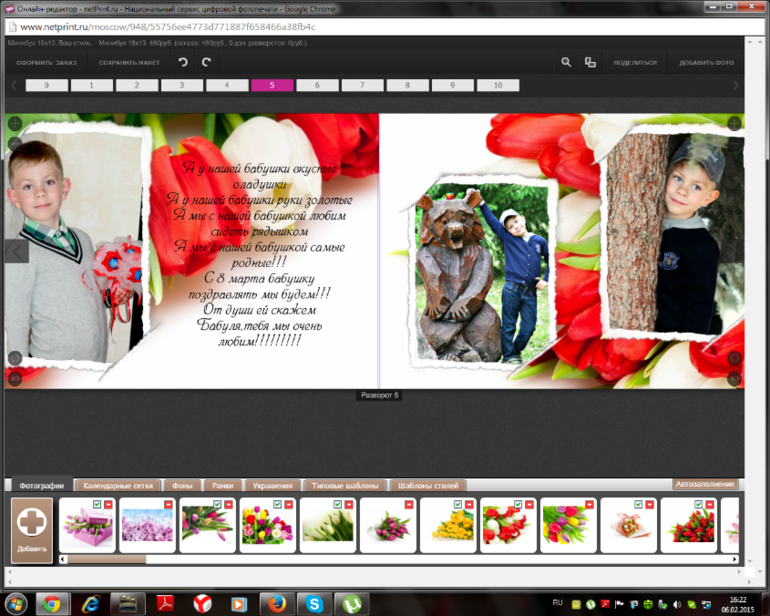Image resolution: width=770 pixels, height=616 pixels.
Task: Toggle checkbox on first pink tulip thumbnail
Action: 96,505
